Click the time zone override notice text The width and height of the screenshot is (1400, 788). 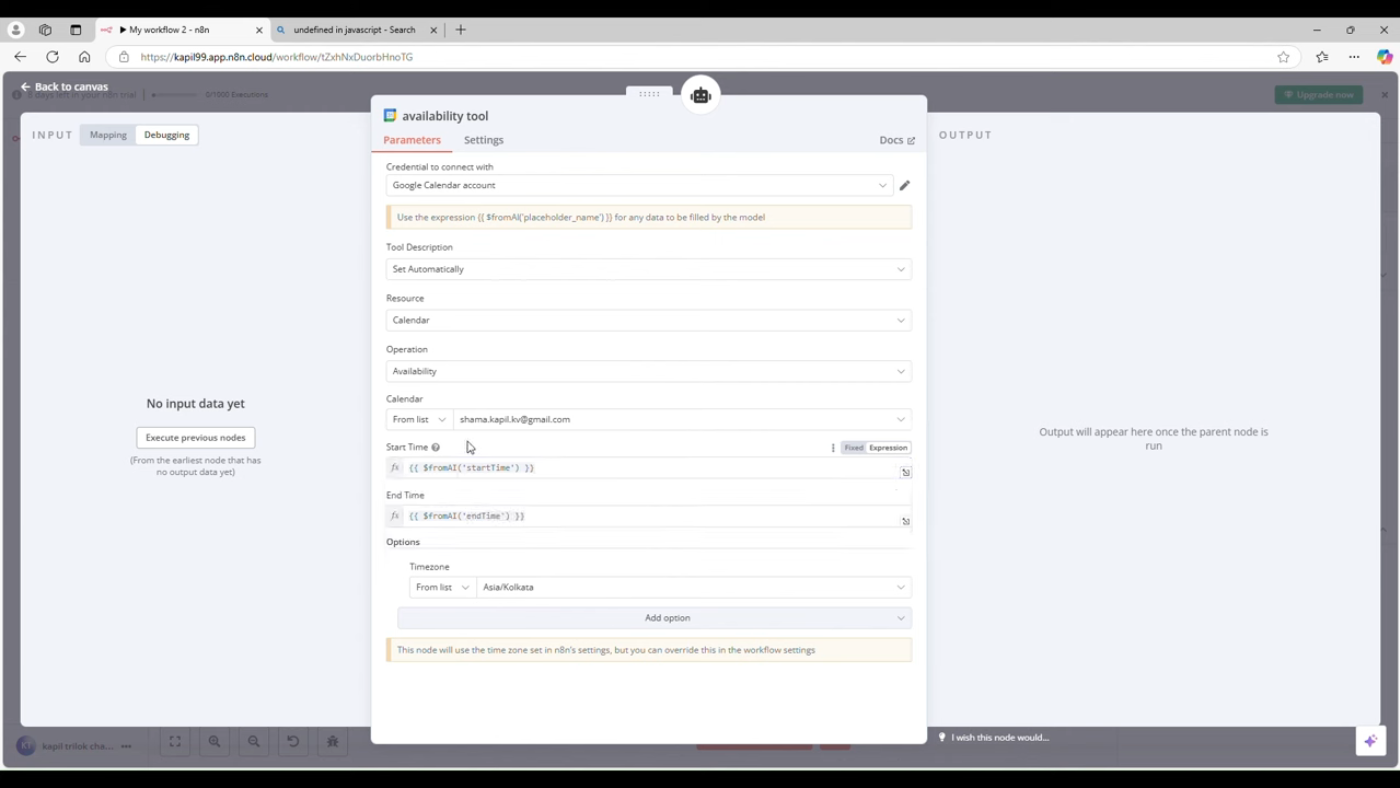point(606,650)
